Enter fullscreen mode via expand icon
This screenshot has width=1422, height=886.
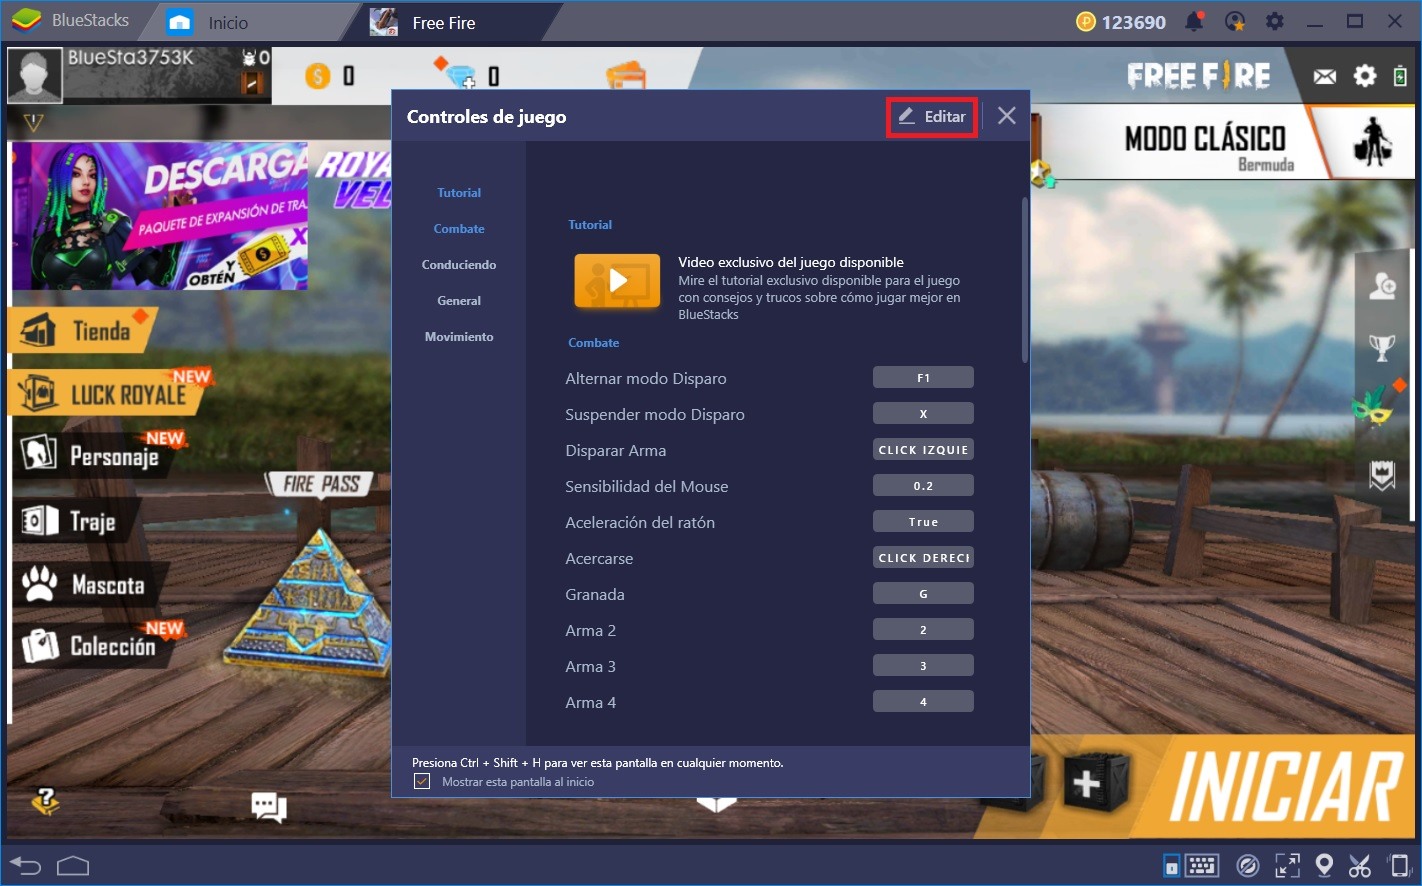pos(1287,865)
